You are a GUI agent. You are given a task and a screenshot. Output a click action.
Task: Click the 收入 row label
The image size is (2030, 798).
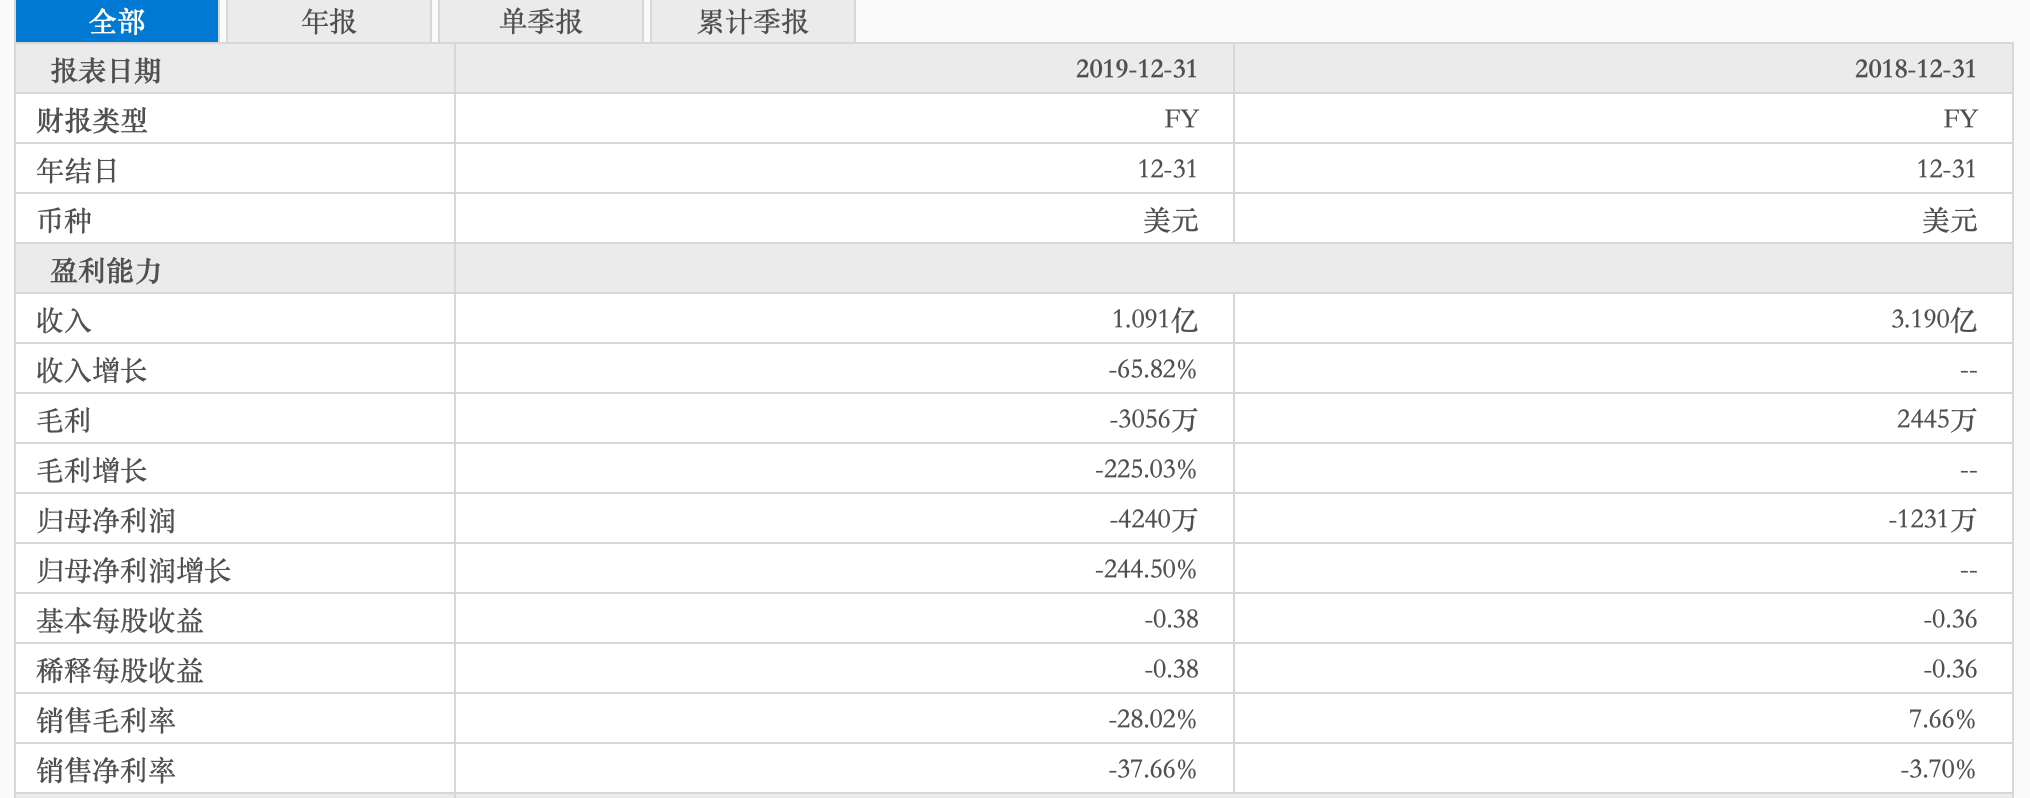coord(64,320)
